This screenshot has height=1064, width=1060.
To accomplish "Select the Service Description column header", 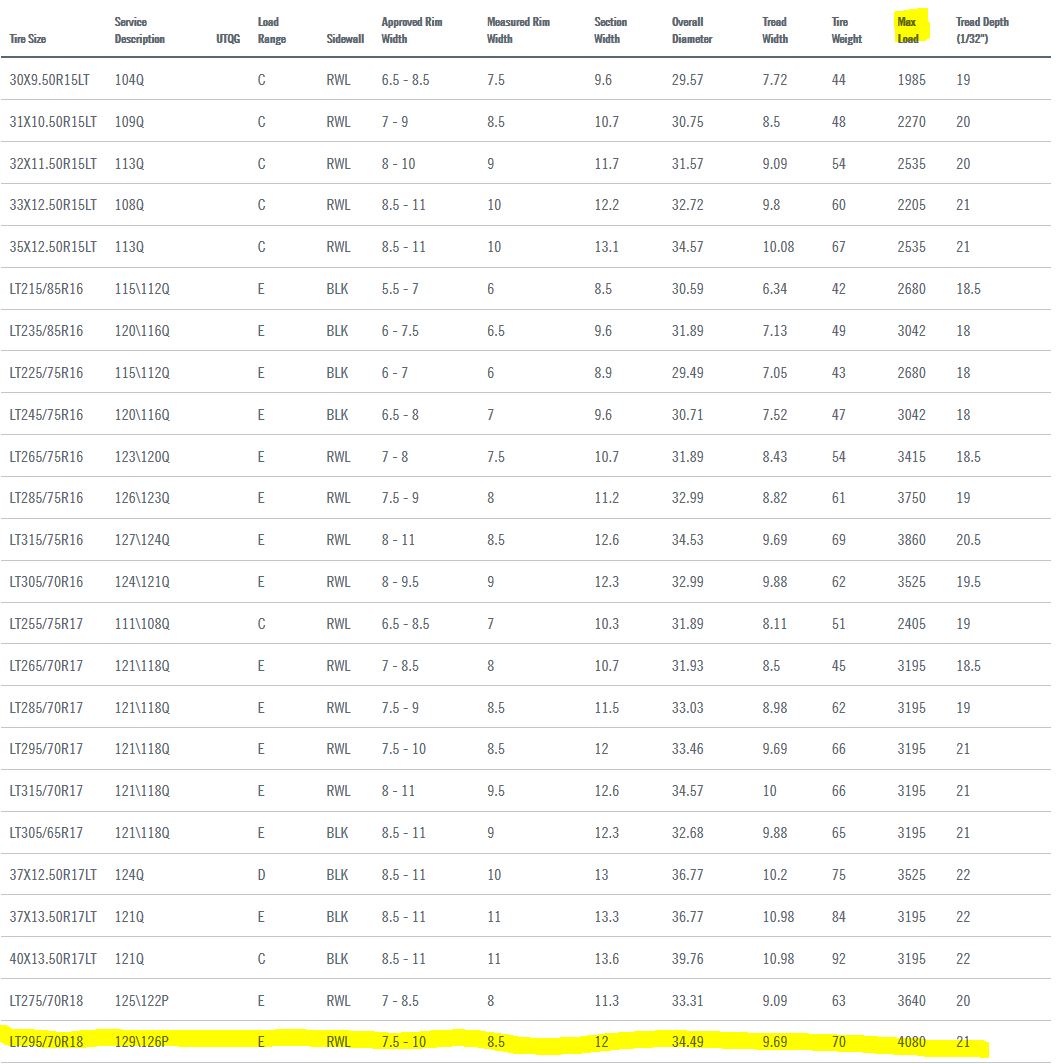I will tap(140, 30).
